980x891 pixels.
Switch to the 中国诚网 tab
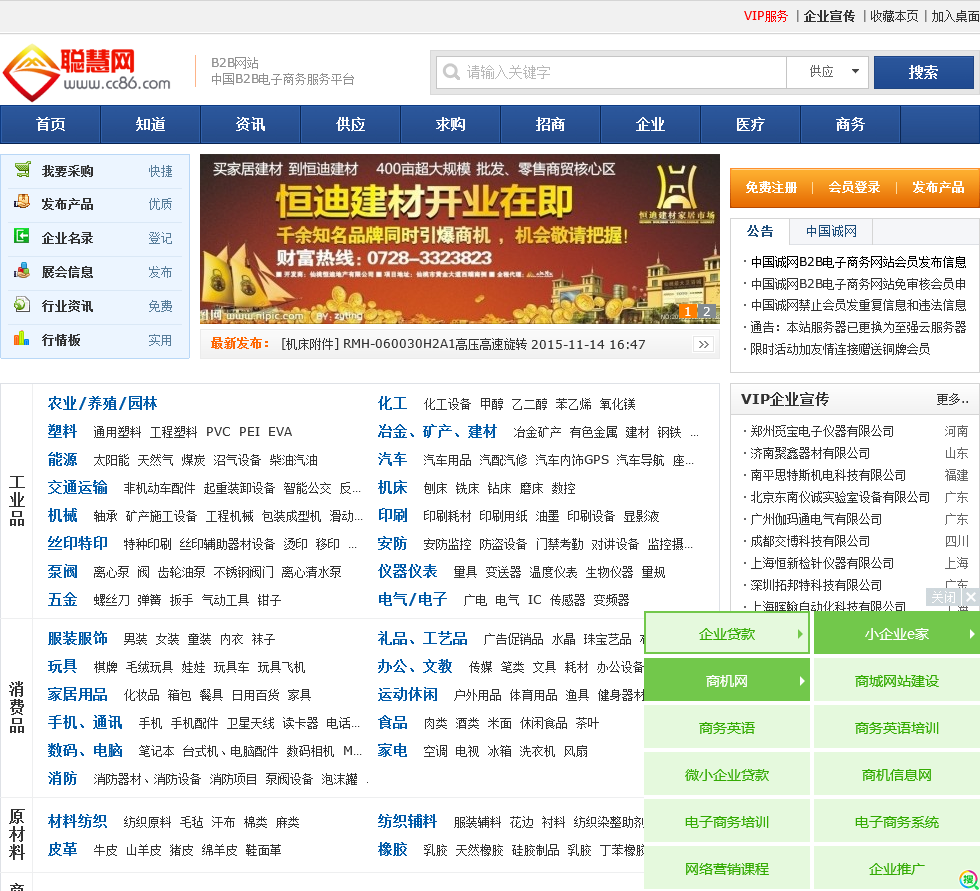831,231
